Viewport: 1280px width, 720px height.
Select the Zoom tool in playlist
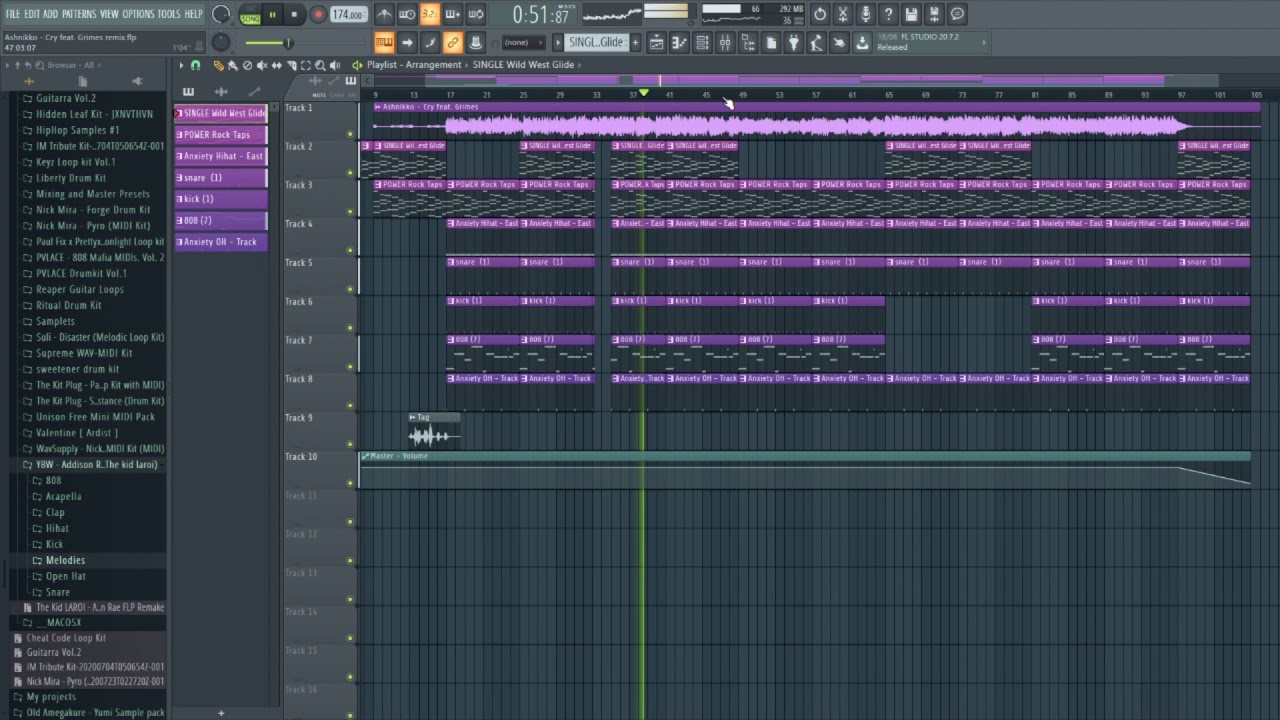point(320,65)
